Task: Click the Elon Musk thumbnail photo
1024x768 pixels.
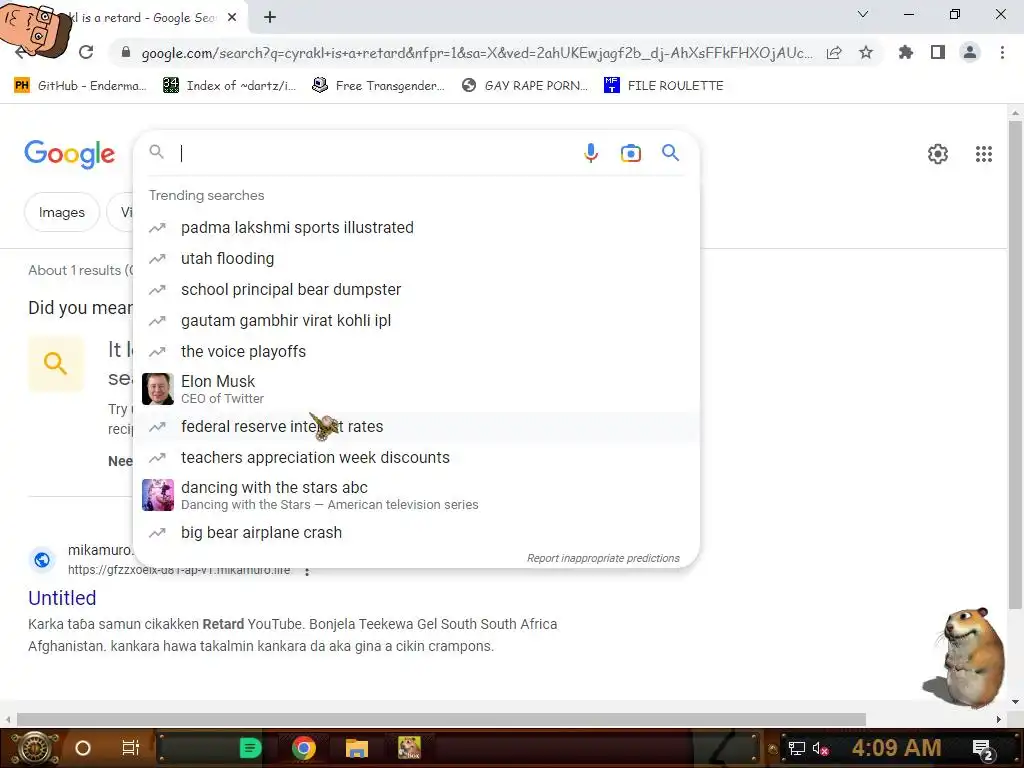Action: point(157,389)
